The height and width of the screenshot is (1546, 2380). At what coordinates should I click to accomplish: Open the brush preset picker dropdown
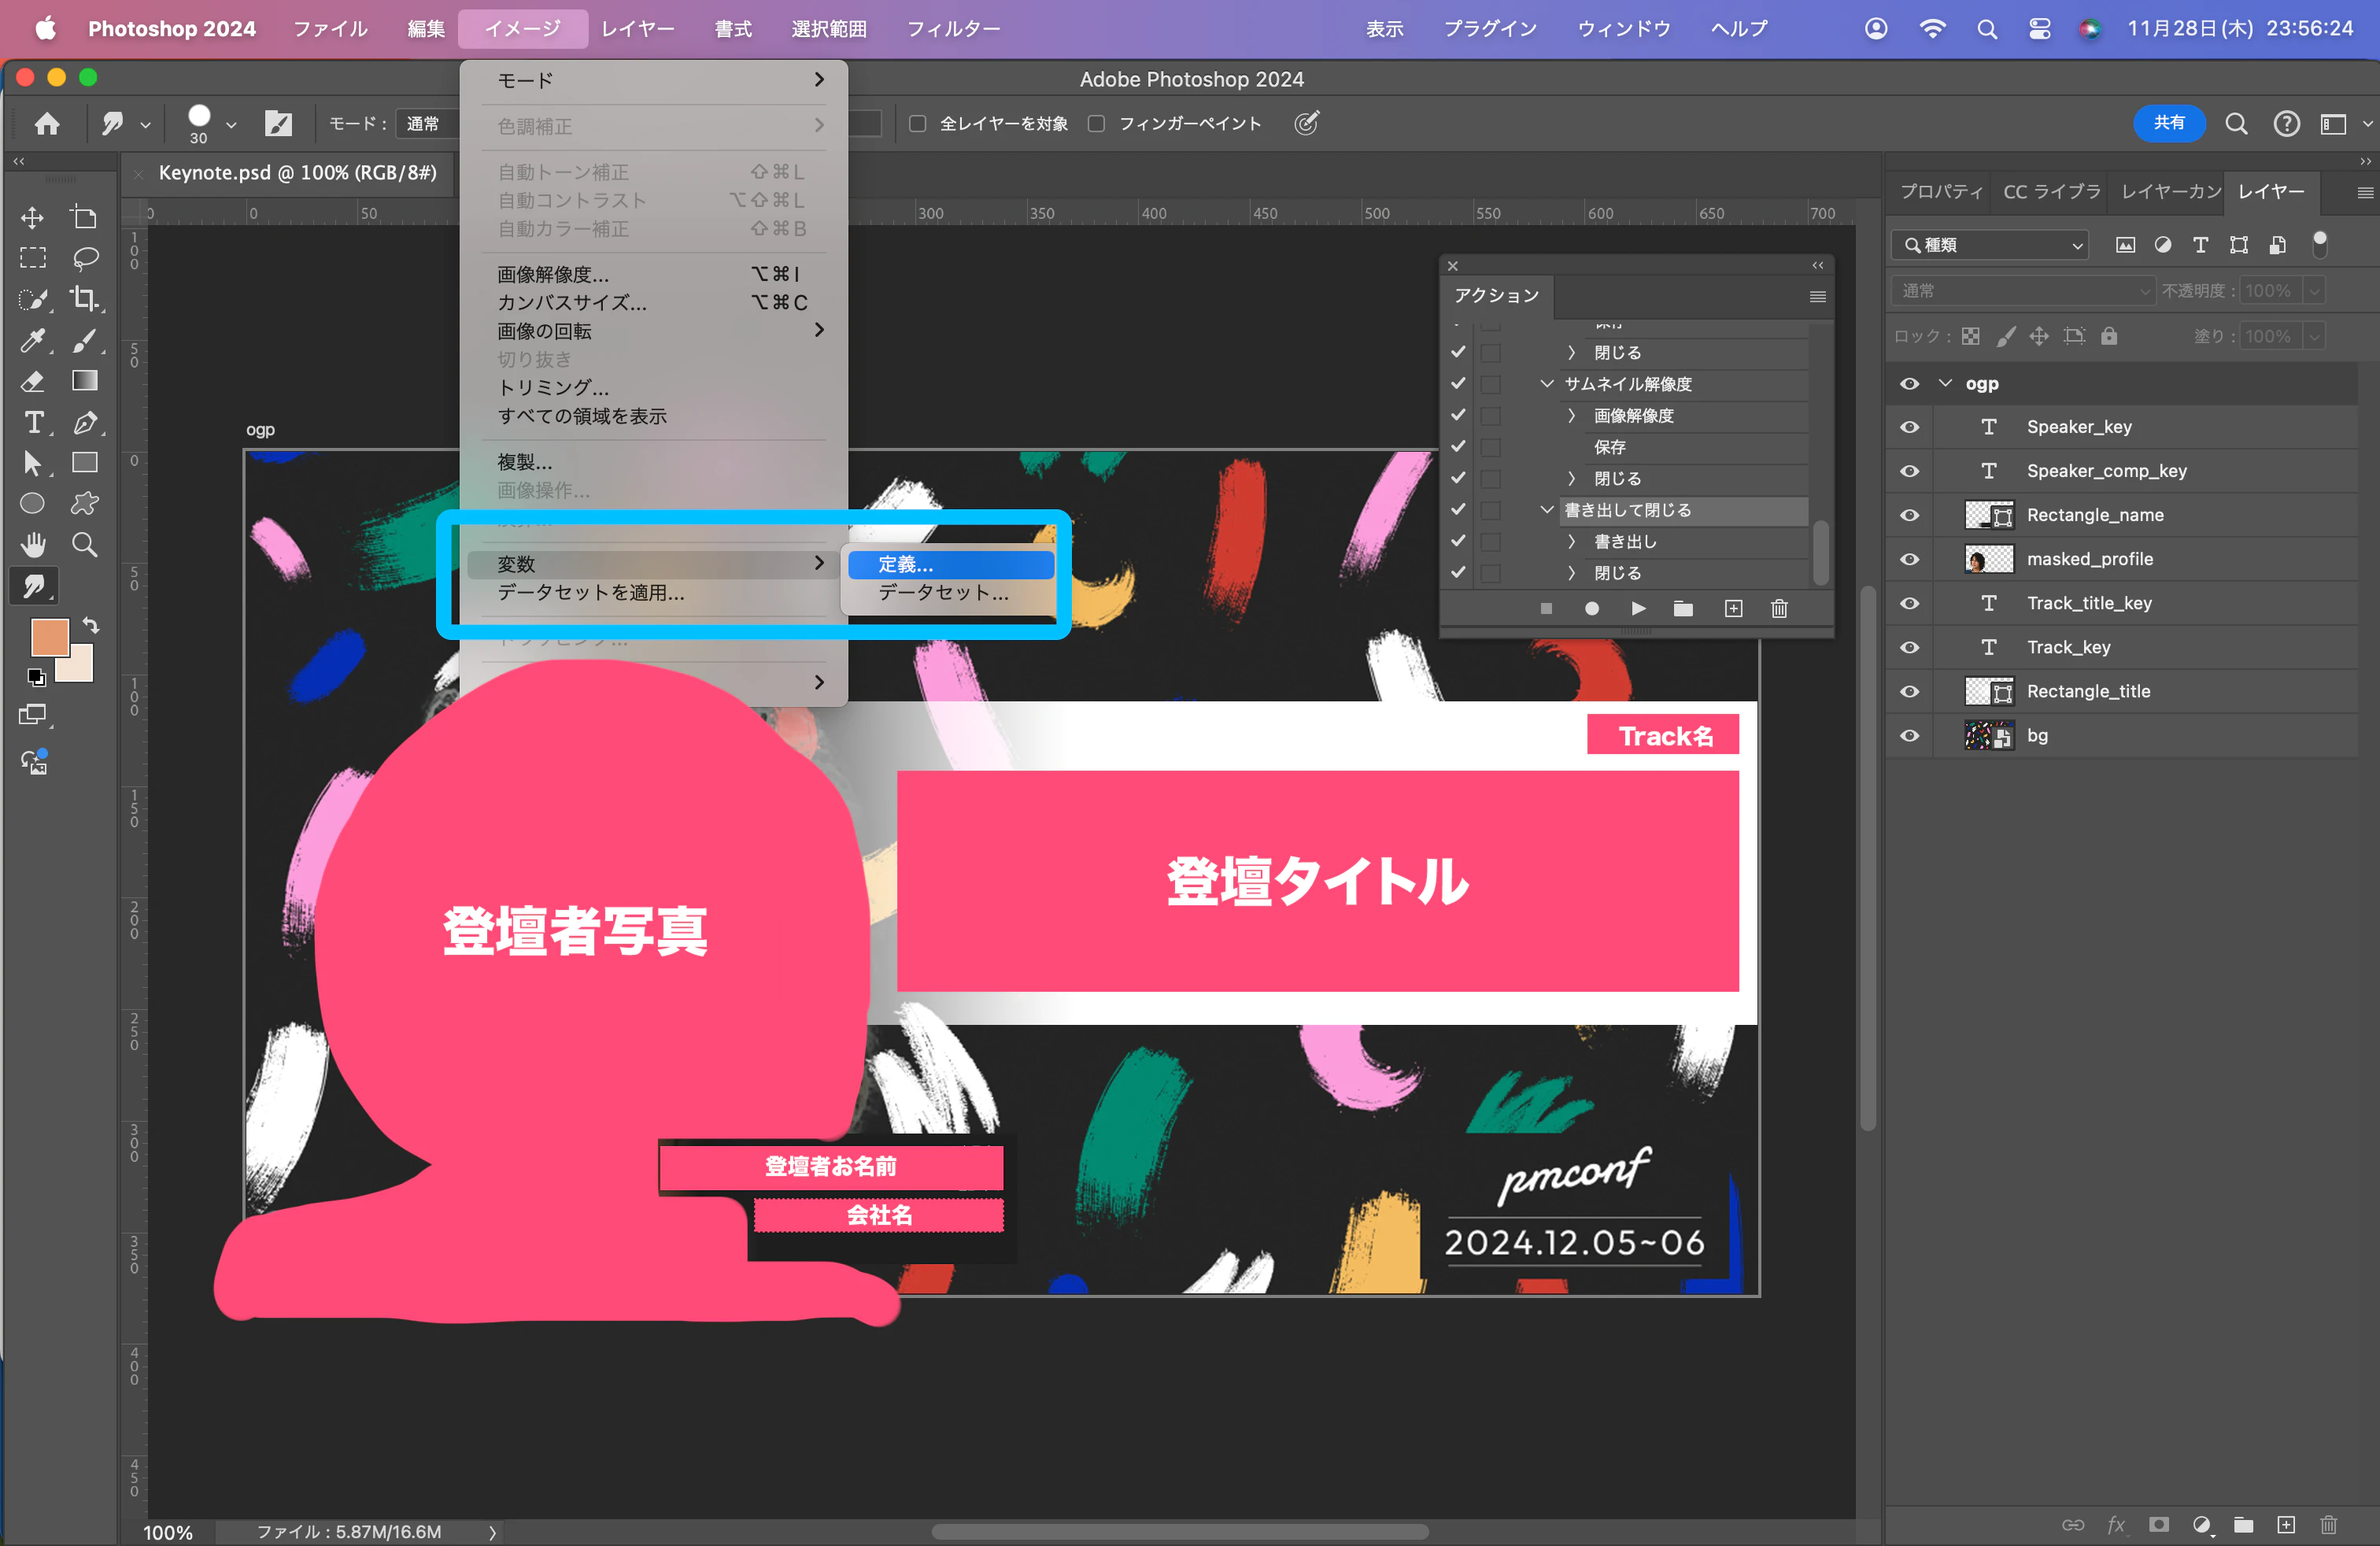click(x=231, y=124)
